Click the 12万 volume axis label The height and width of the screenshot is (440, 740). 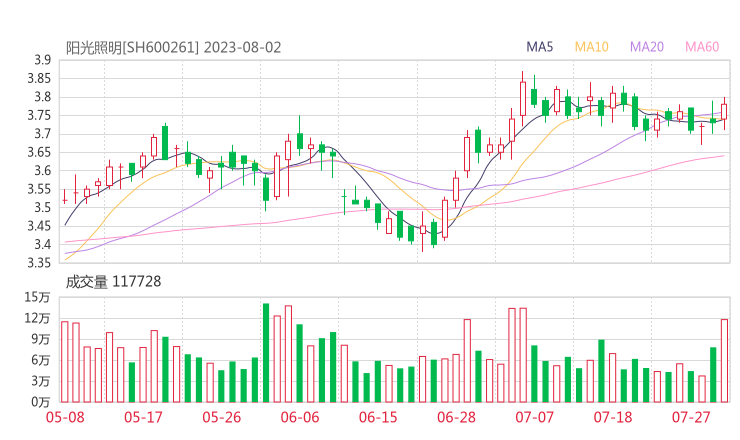[x=37, y=319]
